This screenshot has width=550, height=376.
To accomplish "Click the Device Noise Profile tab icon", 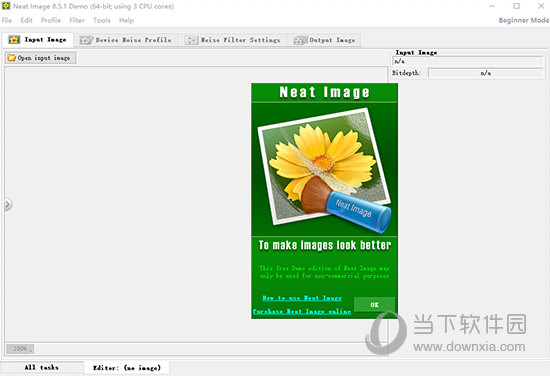I will (x=86, y=40).
